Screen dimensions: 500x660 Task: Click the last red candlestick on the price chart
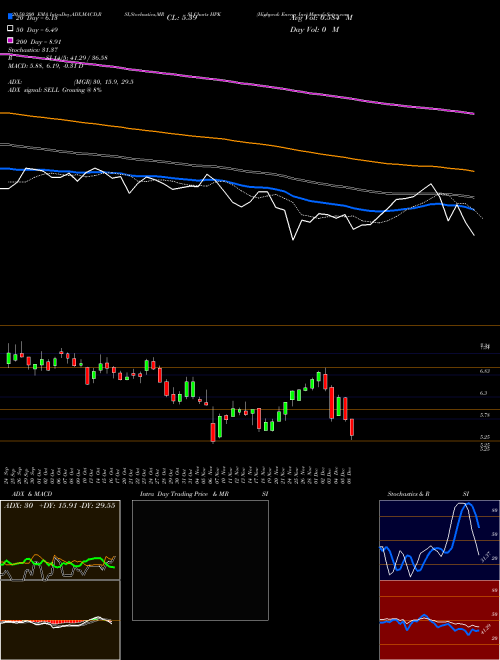352,428
